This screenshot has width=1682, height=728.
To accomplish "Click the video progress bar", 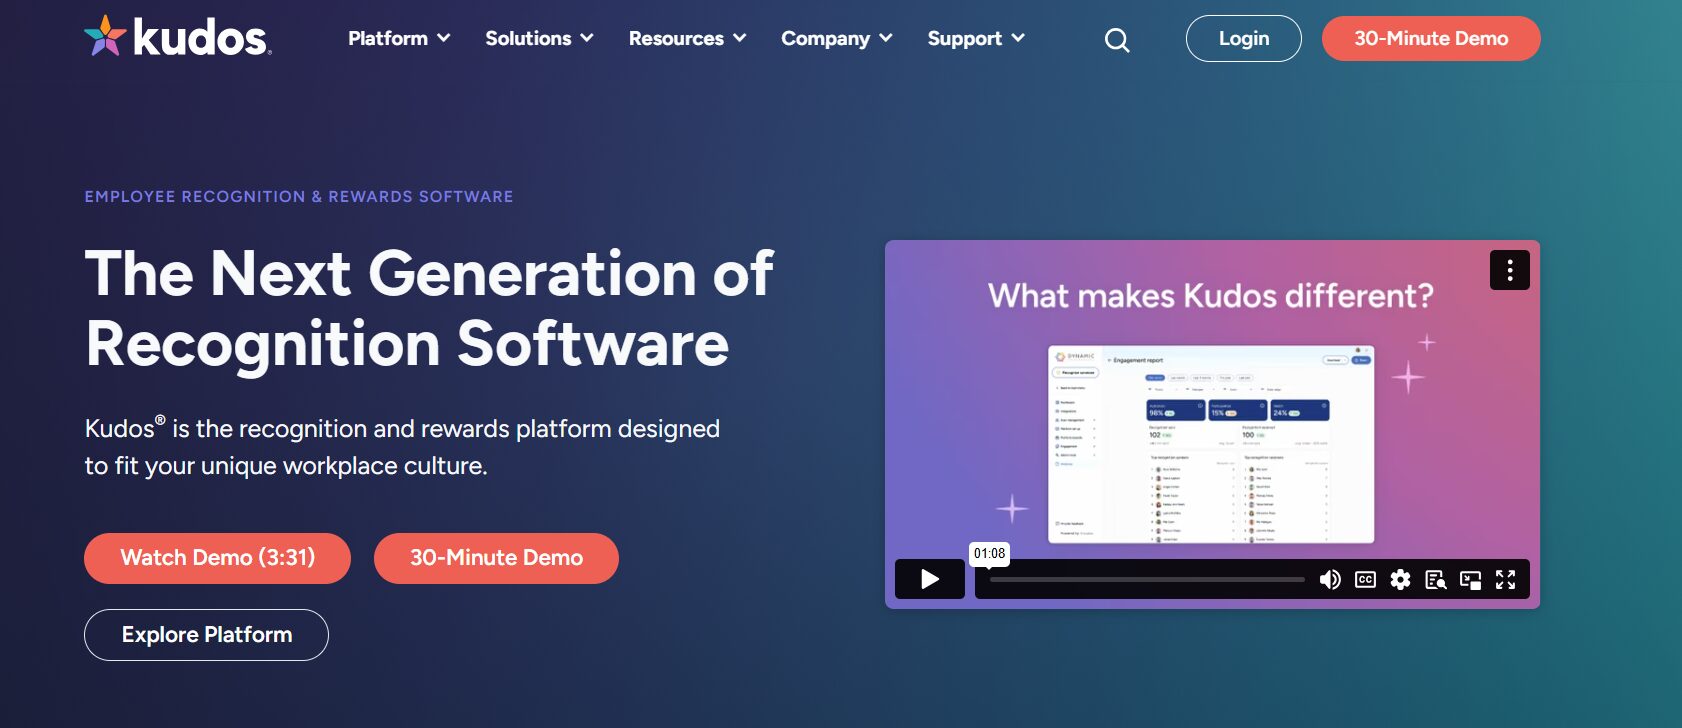I will (1147, 579).
